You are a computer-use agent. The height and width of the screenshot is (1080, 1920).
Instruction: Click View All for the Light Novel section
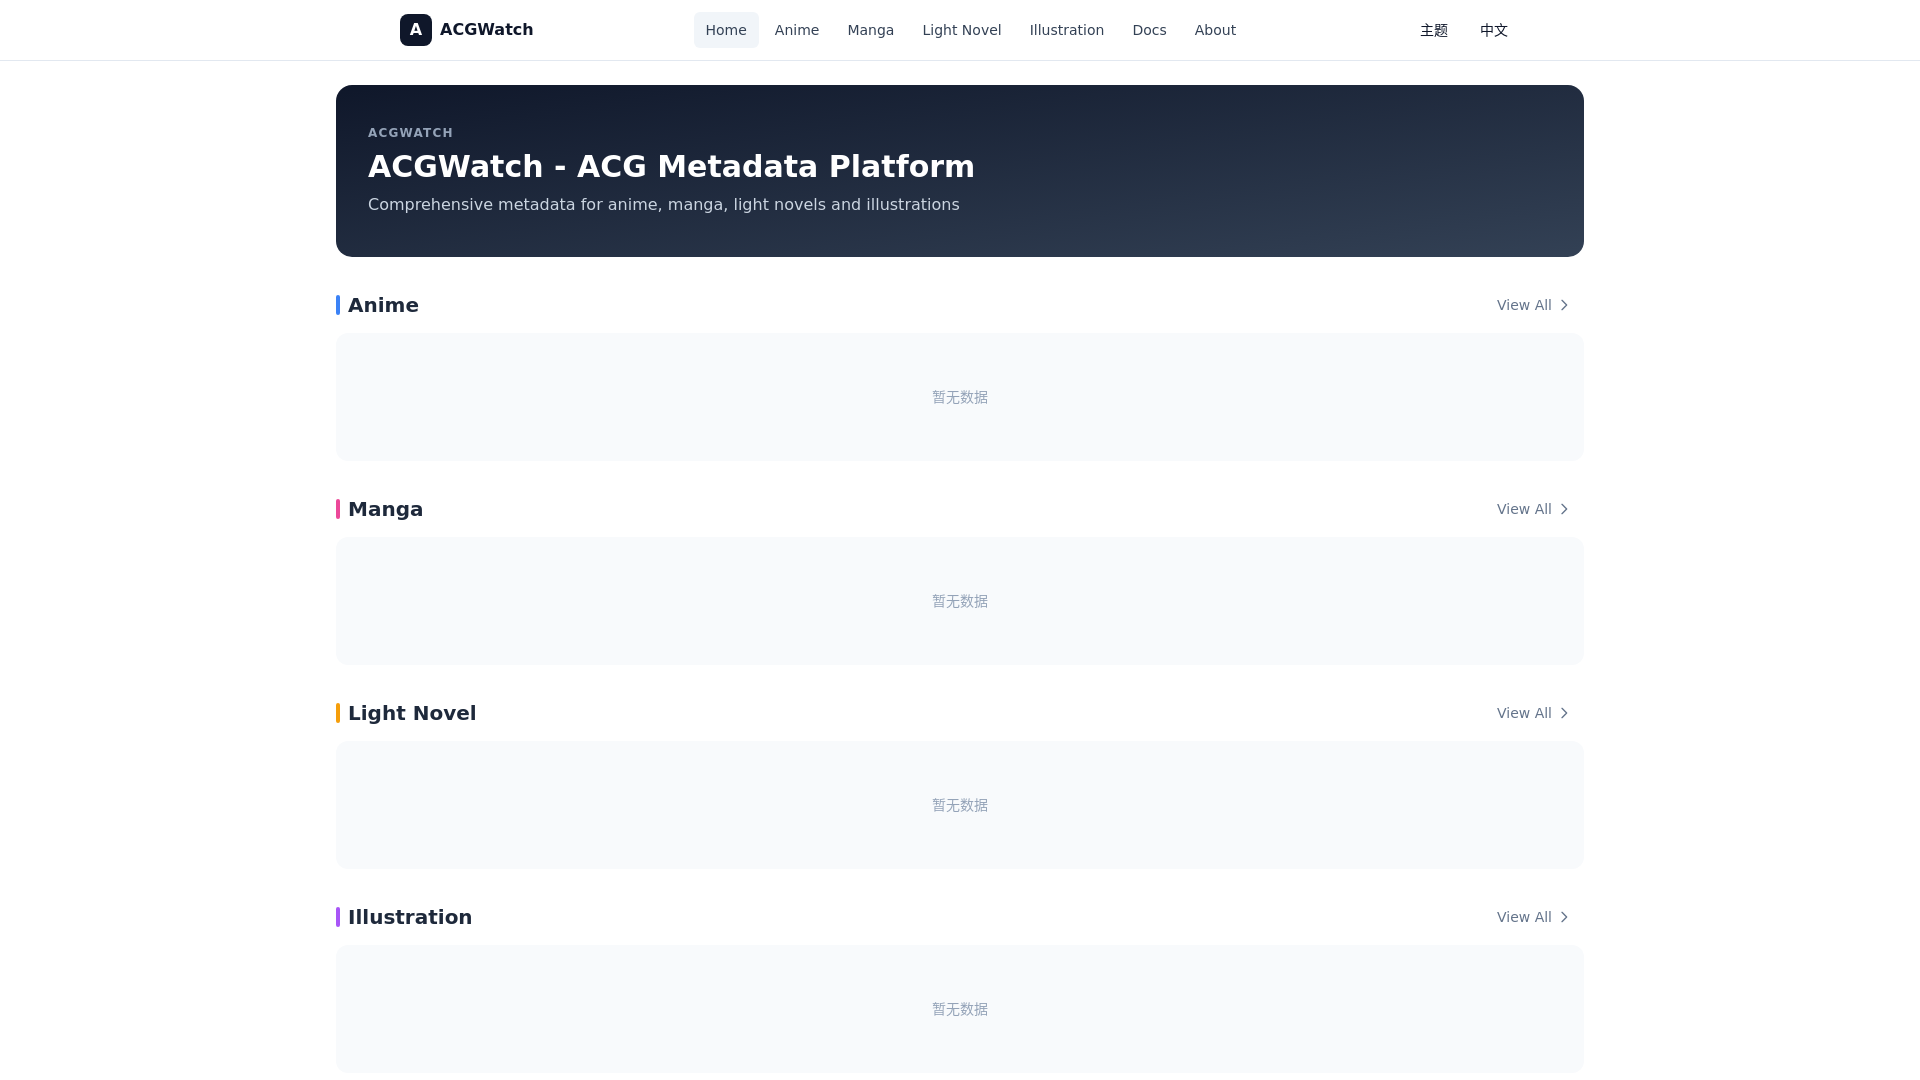(x=1534, y=713)
